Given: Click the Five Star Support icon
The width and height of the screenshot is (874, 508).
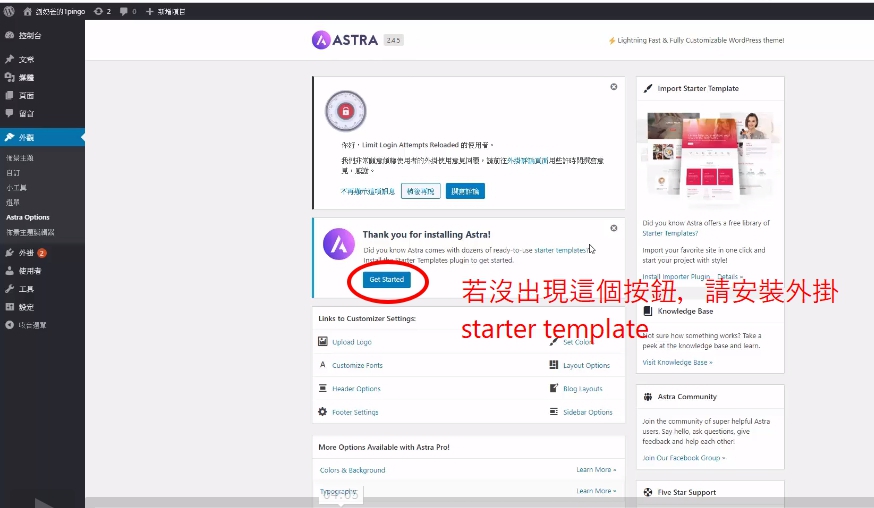Looking at the screenshot, I should pyautogui.click(x=648, y=492).
